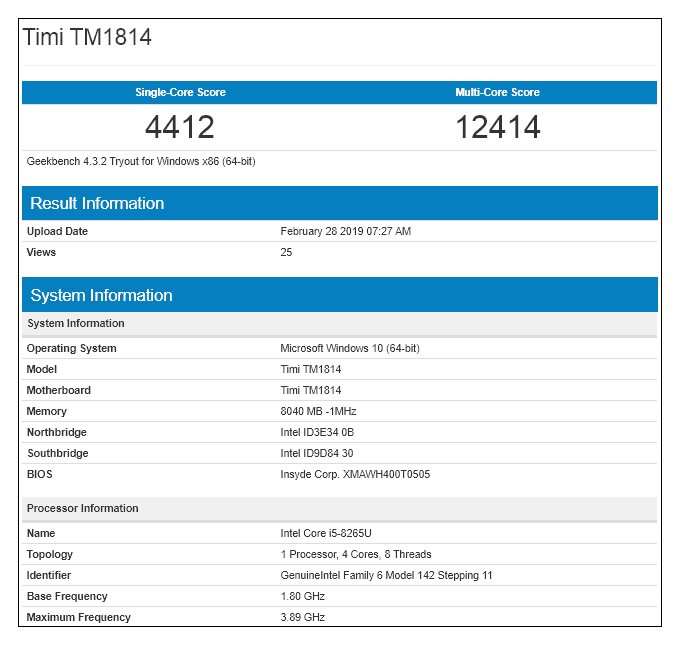Select Microsoft Windows 10 (64-bit) value

350,348
